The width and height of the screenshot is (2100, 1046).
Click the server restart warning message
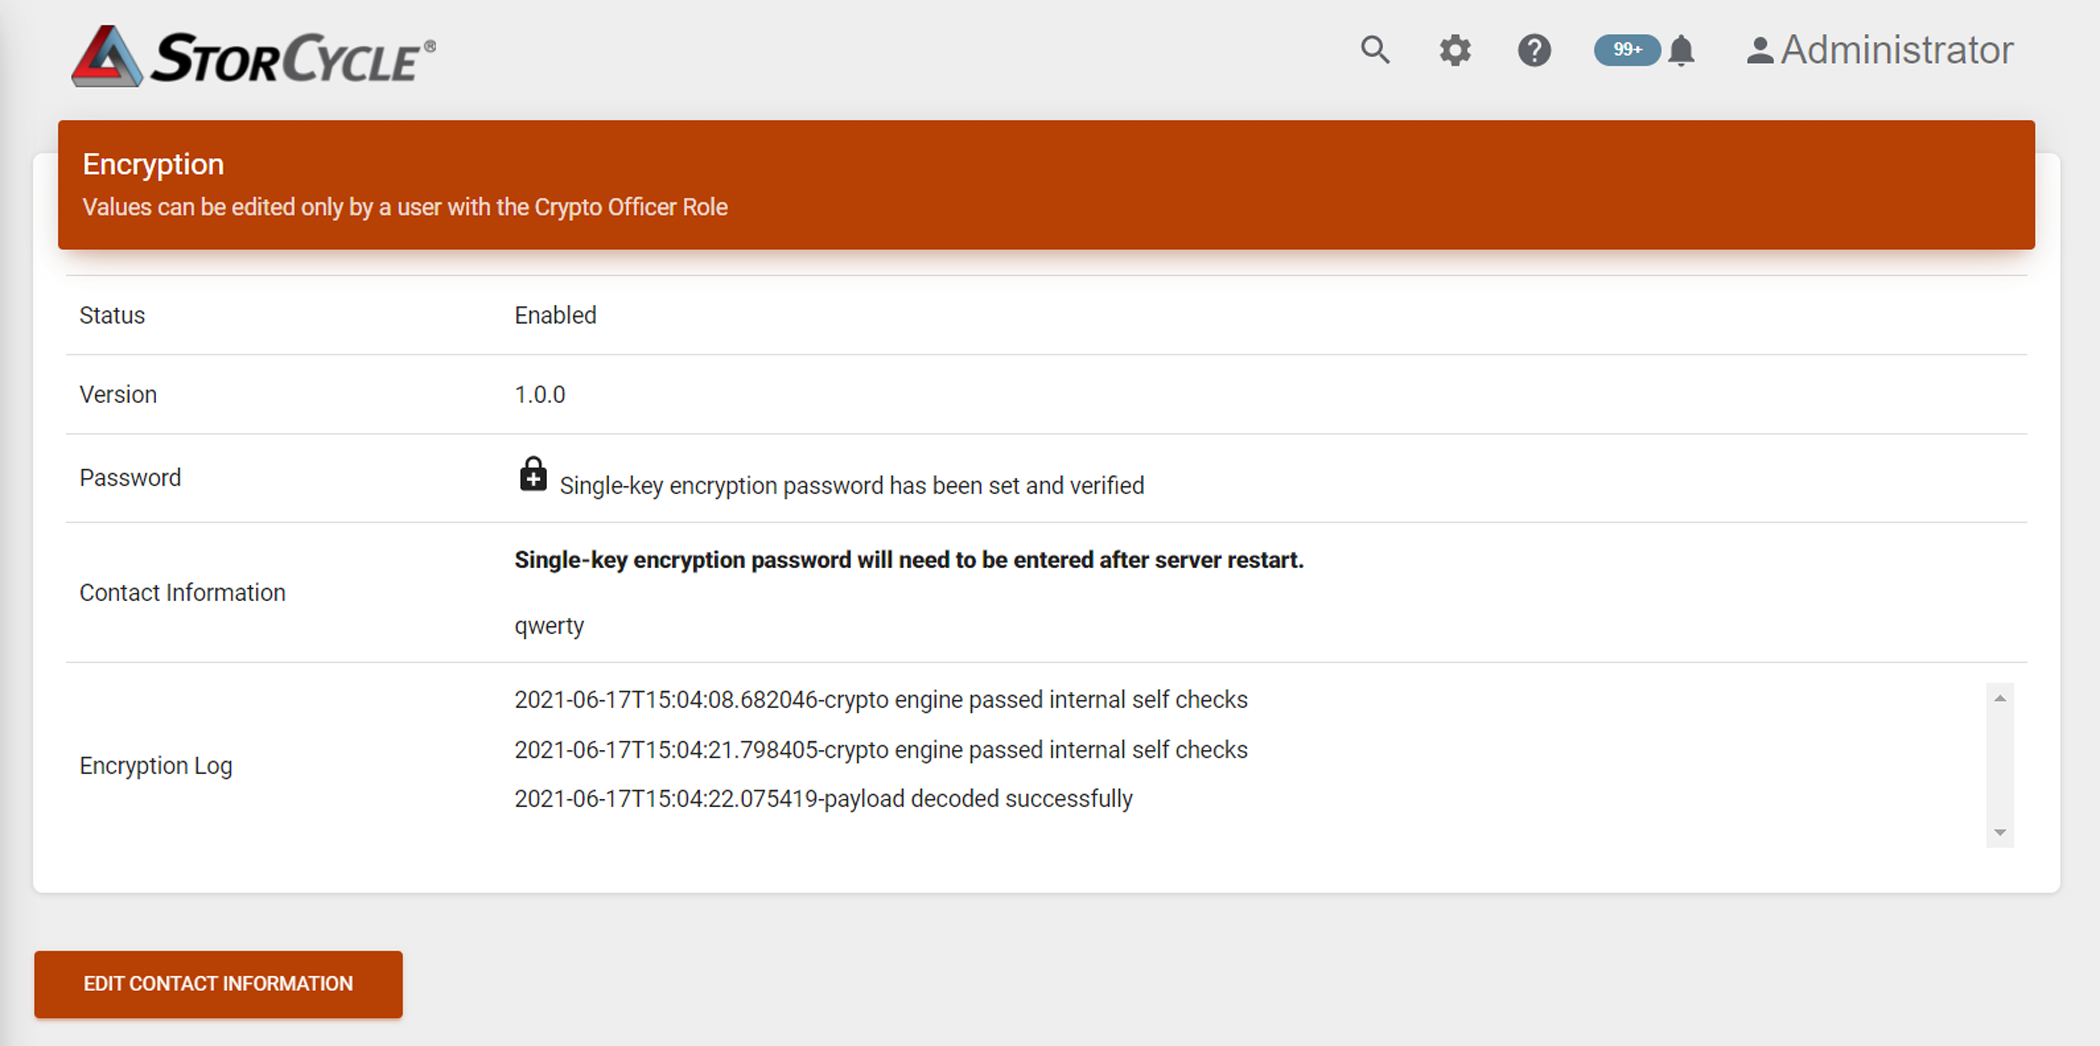[908, 560]
